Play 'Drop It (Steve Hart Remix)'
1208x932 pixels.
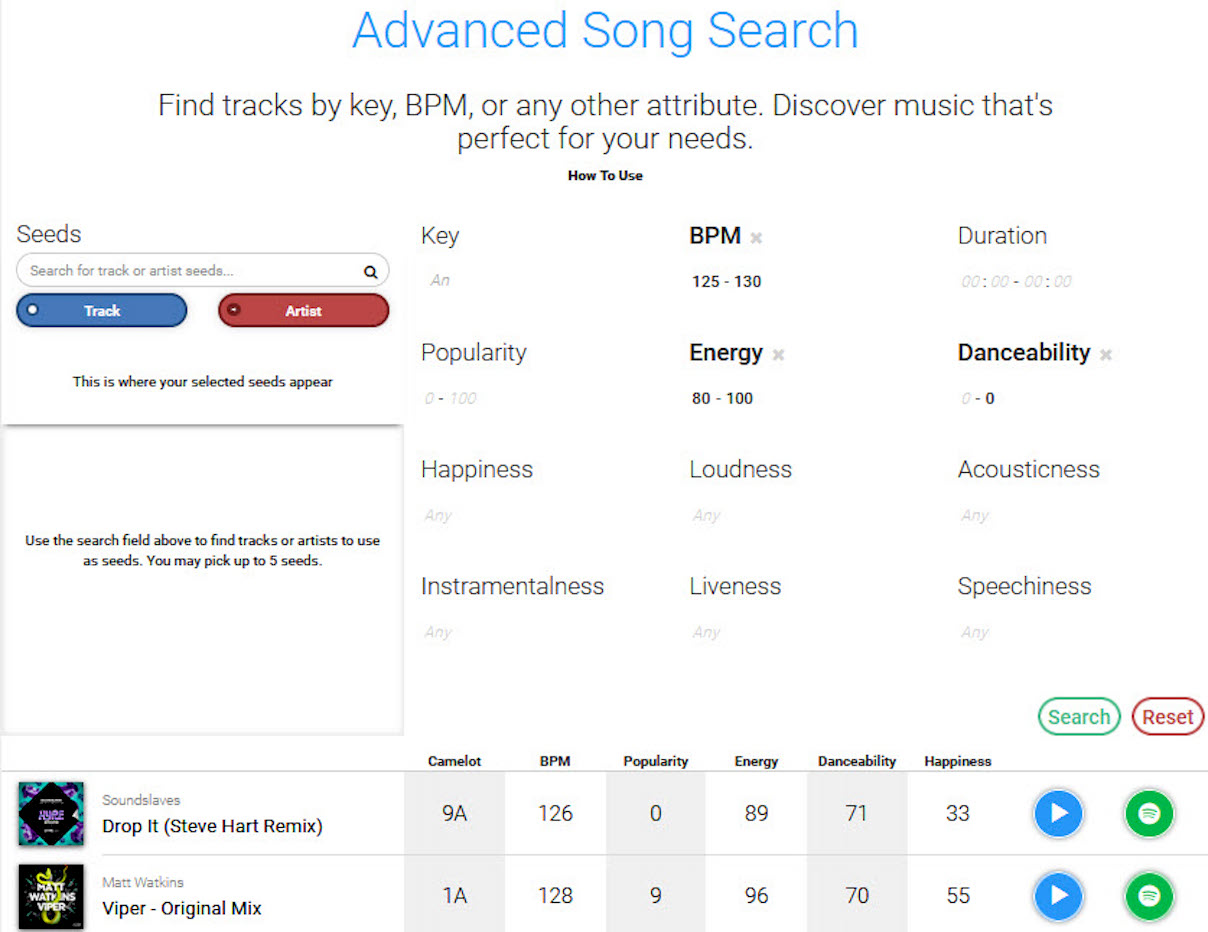click(1058, 813)
